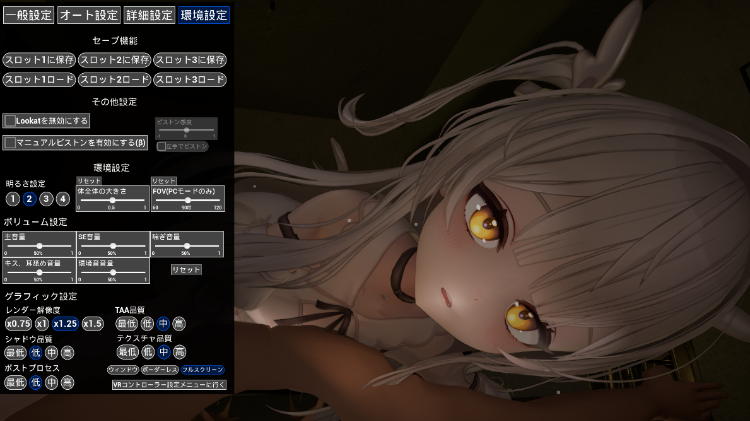The height and width of the screenshot is (421, 750).
Task: Set ポストプロセス to 最低
Action: [x=15, y=383]
